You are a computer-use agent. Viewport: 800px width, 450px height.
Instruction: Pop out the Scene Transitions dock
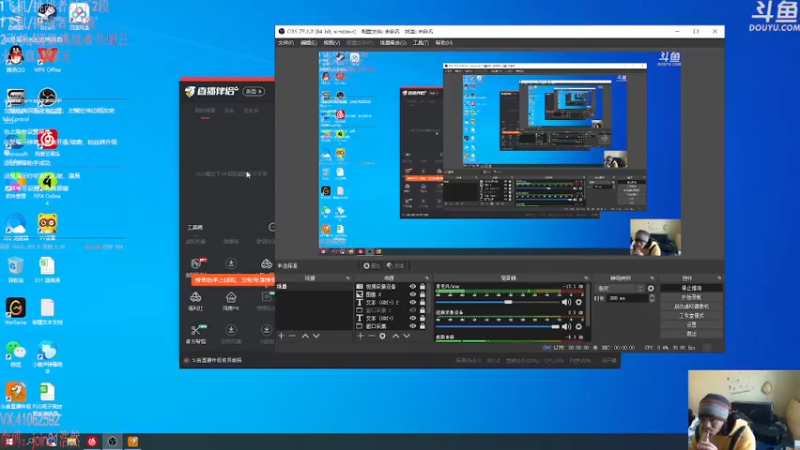[x=652, y=278]
